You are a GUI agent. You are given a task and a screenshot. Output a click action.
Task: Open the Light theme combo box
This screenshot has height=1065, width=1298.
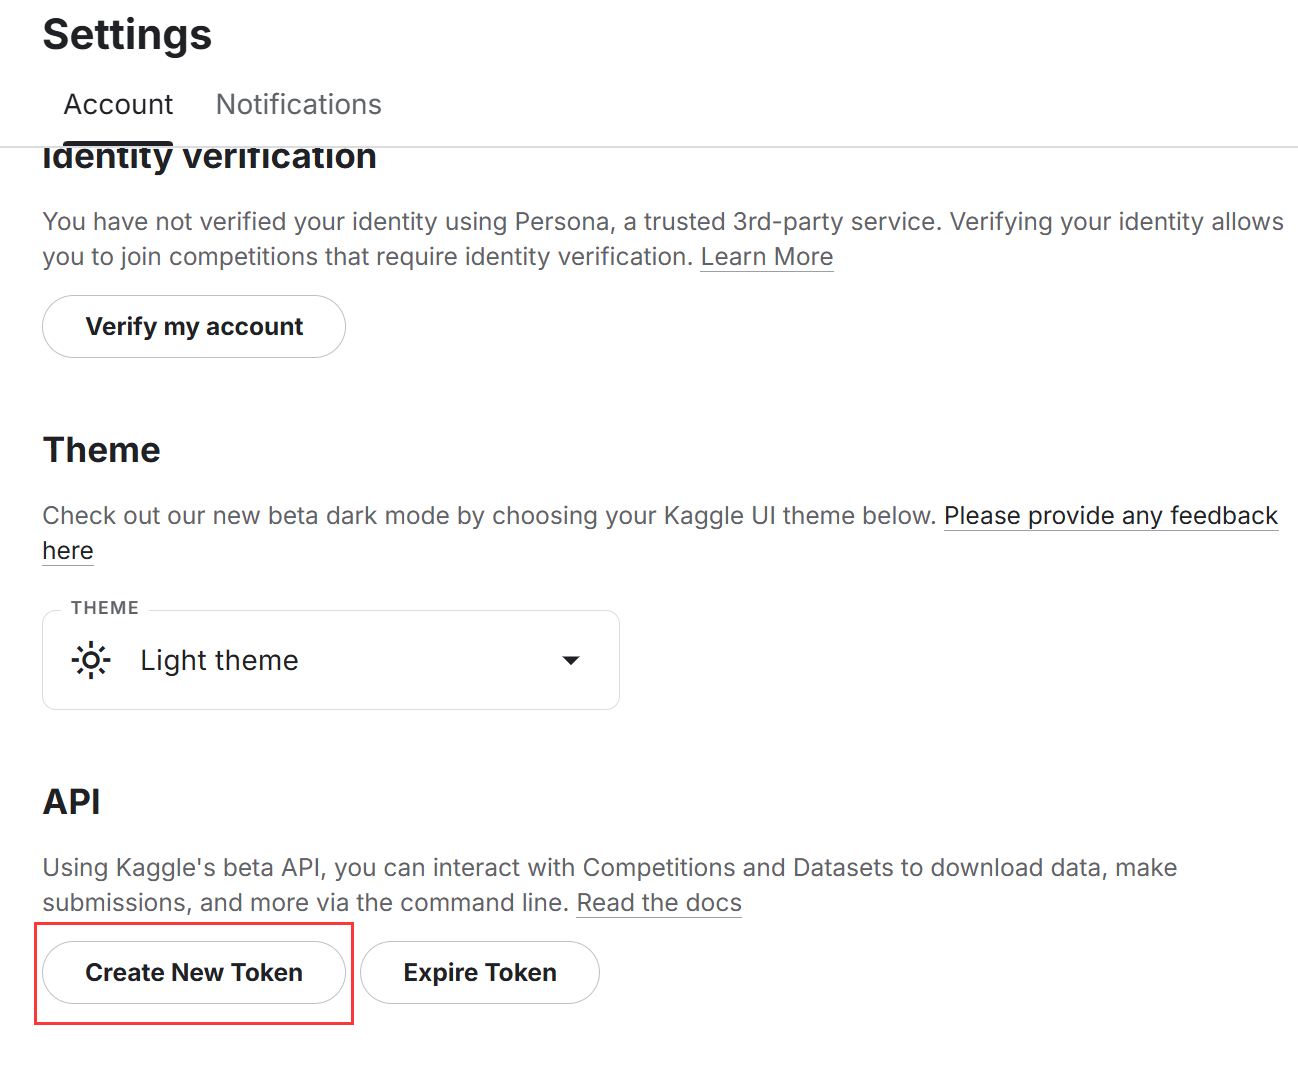tap(330, 660)
